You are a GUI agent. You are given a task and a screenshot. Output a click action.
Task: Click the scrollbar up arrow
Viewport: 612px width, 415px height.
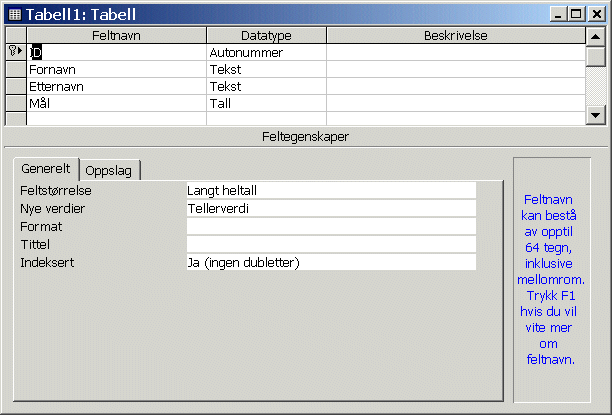coord(596,37)
